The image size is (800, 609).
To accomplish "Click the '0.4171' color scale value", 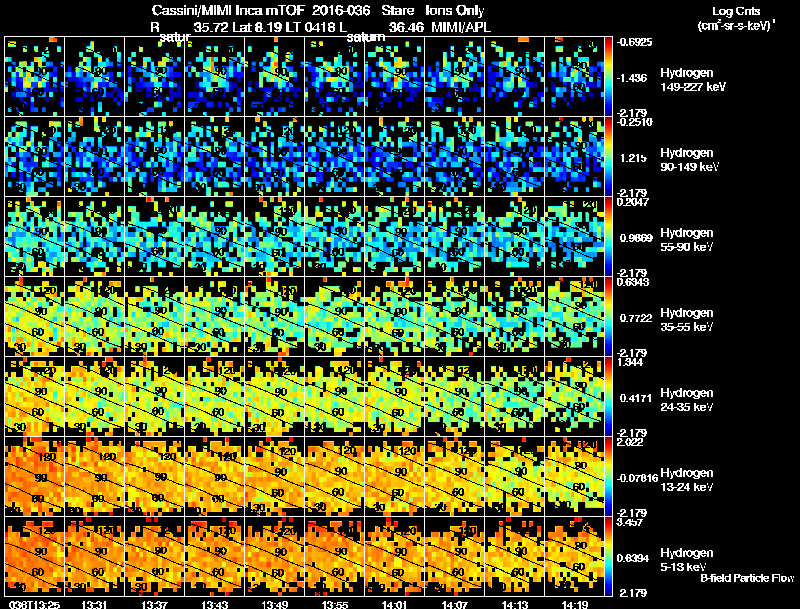I will [636, 398].
